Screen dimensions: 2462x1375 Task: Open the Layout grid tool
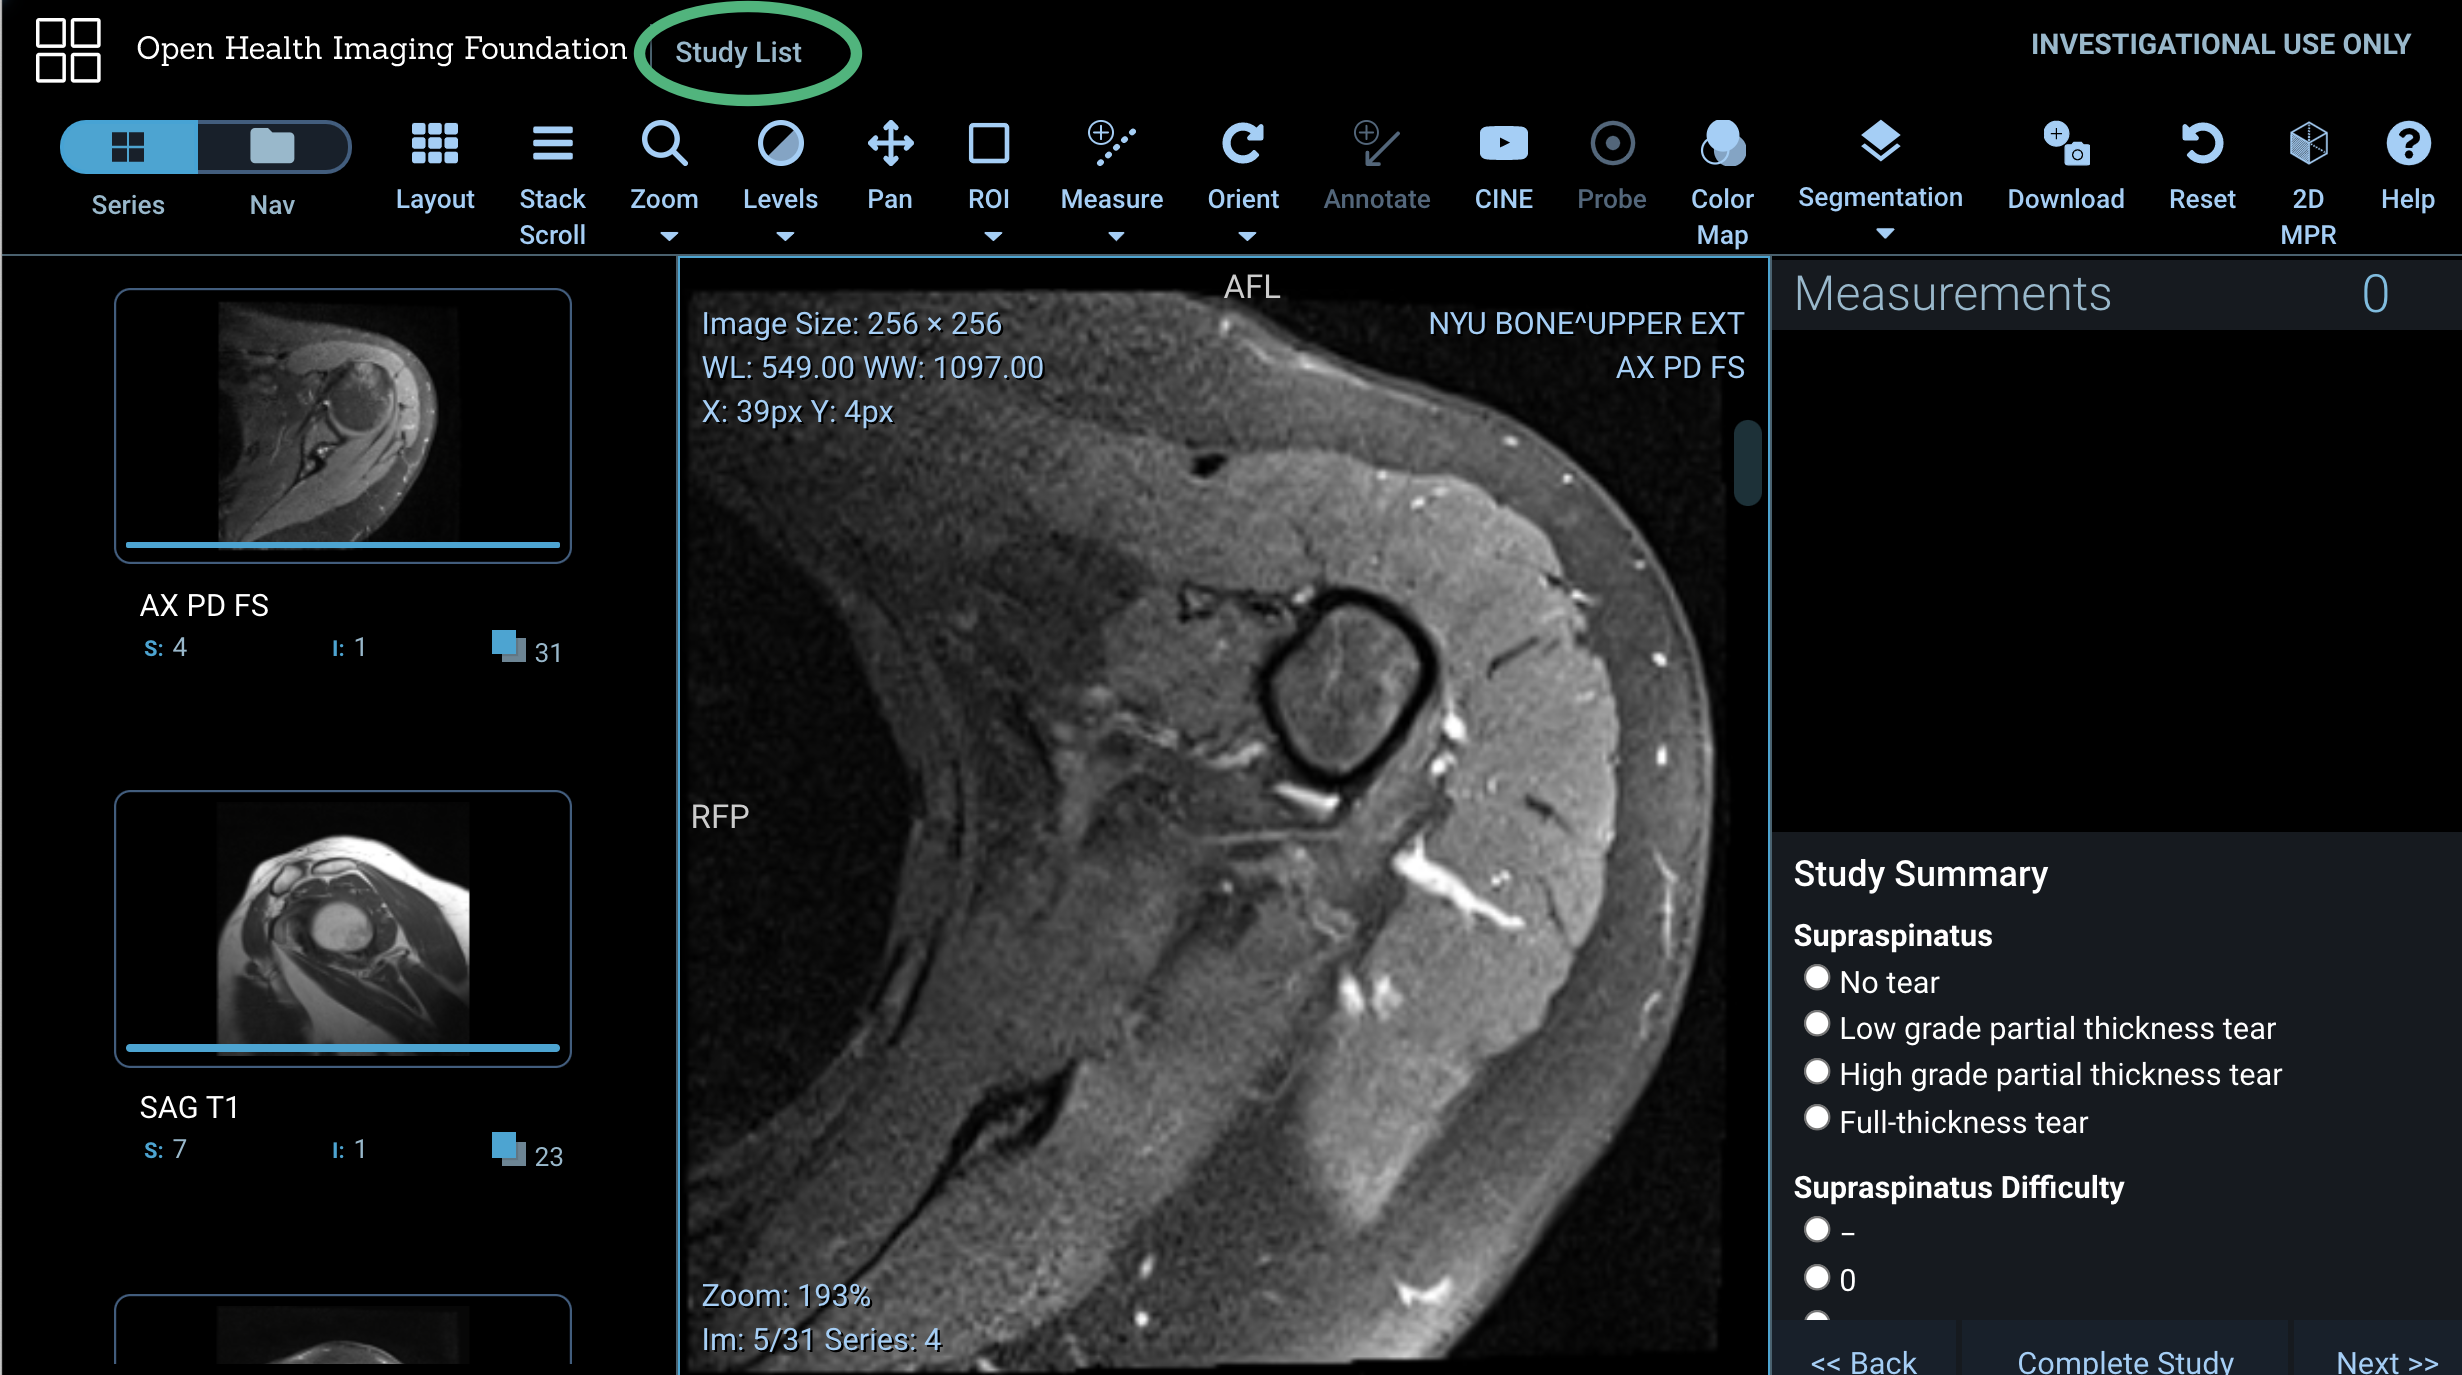[434, 166]
